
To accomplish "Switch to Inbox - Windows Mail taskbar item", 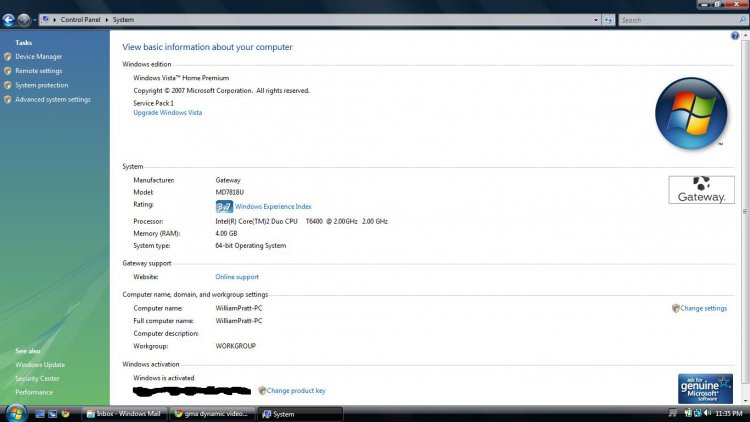I will click(124, 414).
